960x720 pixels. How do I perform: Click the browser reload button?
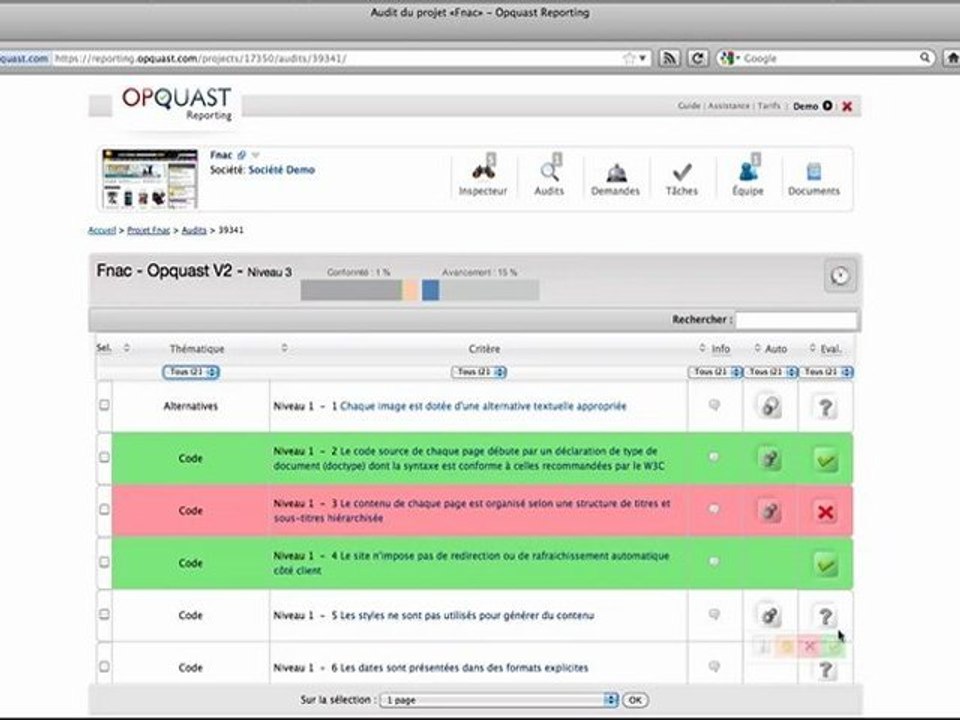pos(697,58)
